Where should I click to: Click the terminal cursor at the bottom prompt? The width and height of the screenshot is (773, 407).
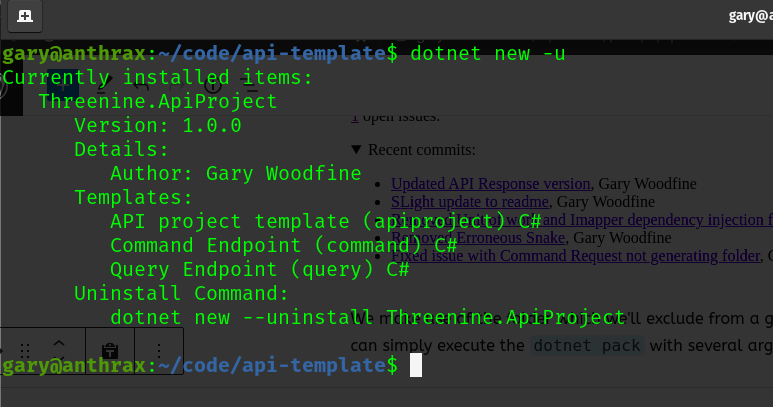pyautogui.click(x=416, y=365)
